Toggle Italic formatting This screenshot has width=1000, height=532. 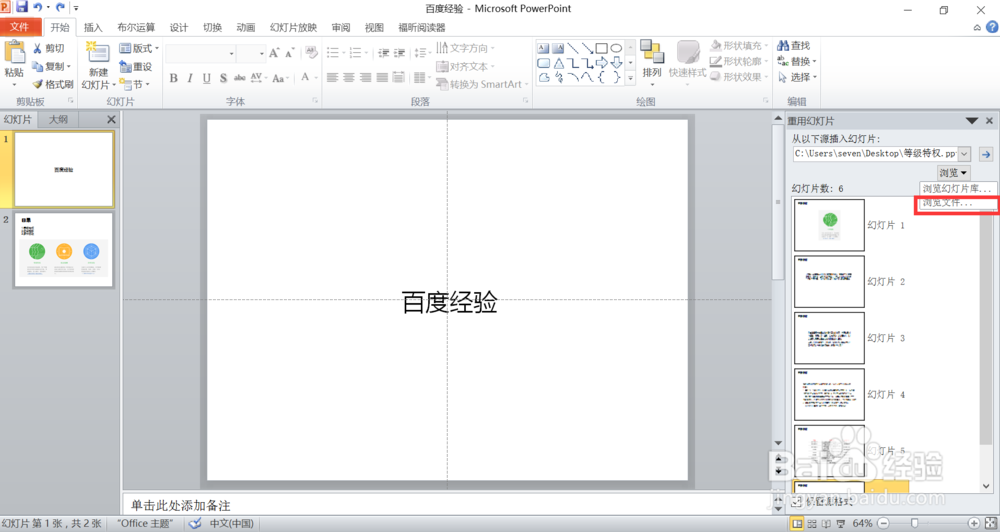(190, 78)
